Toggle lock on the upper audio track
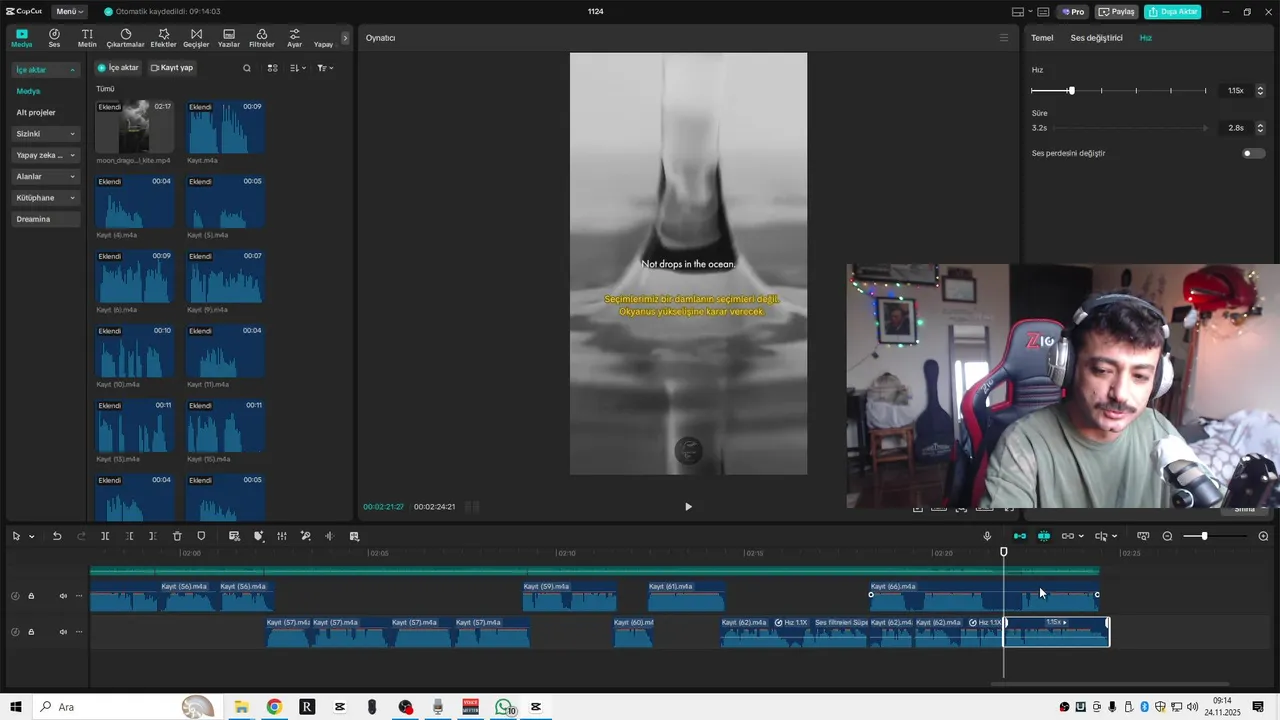Image resolution: width=1280 pixels, height=720 pixels. pos(31,596)
